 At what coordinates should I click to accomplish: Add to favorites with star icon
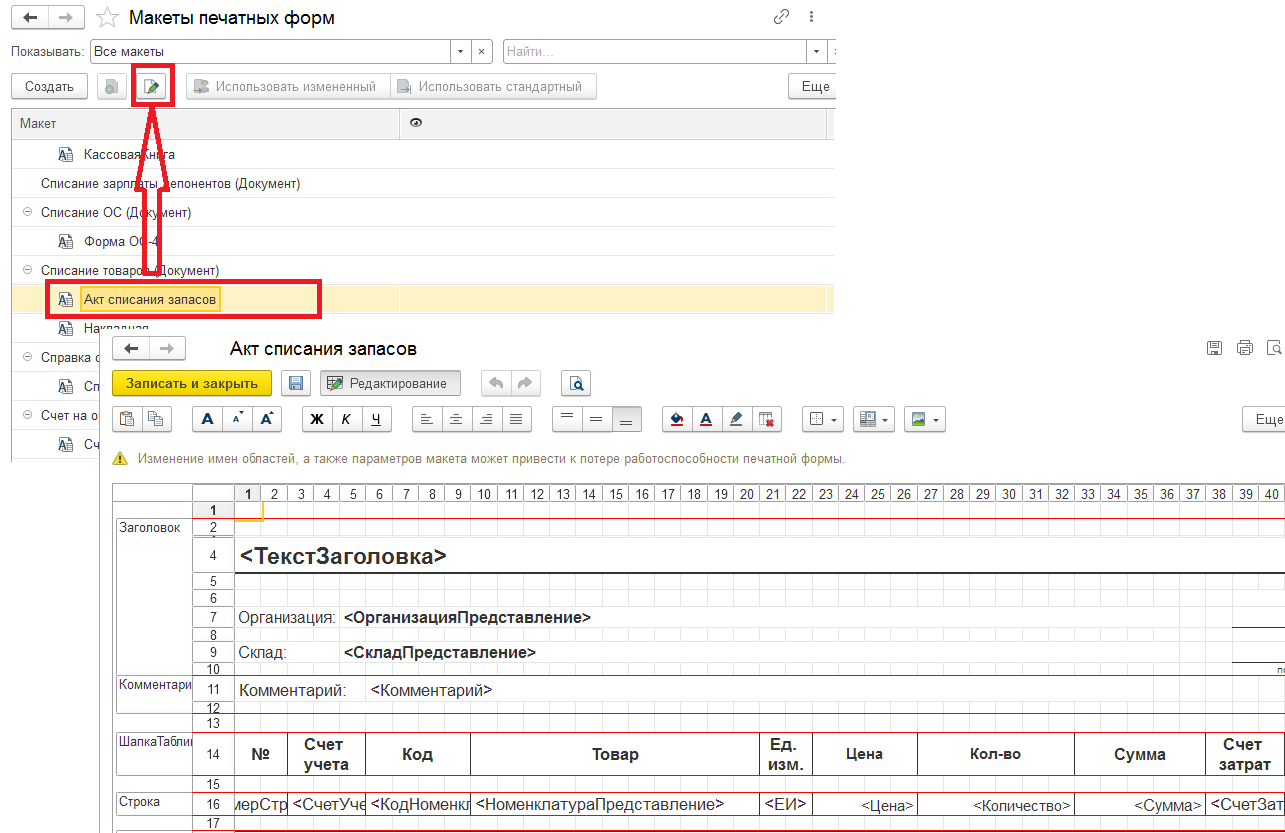point(107,18)
